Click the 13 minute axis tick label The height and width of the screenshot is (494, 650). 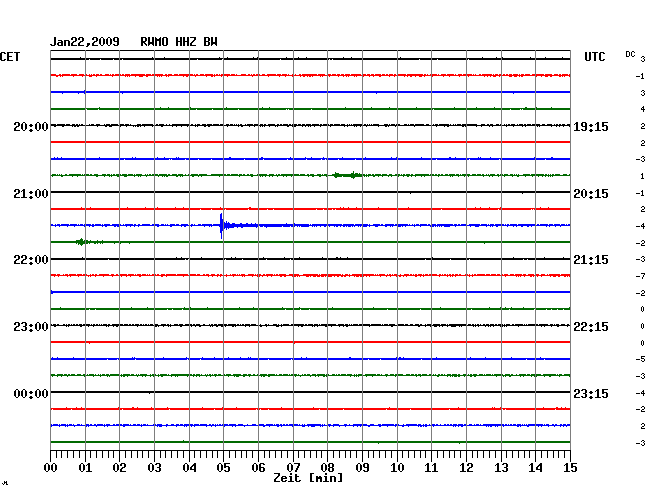pos(501,467)
